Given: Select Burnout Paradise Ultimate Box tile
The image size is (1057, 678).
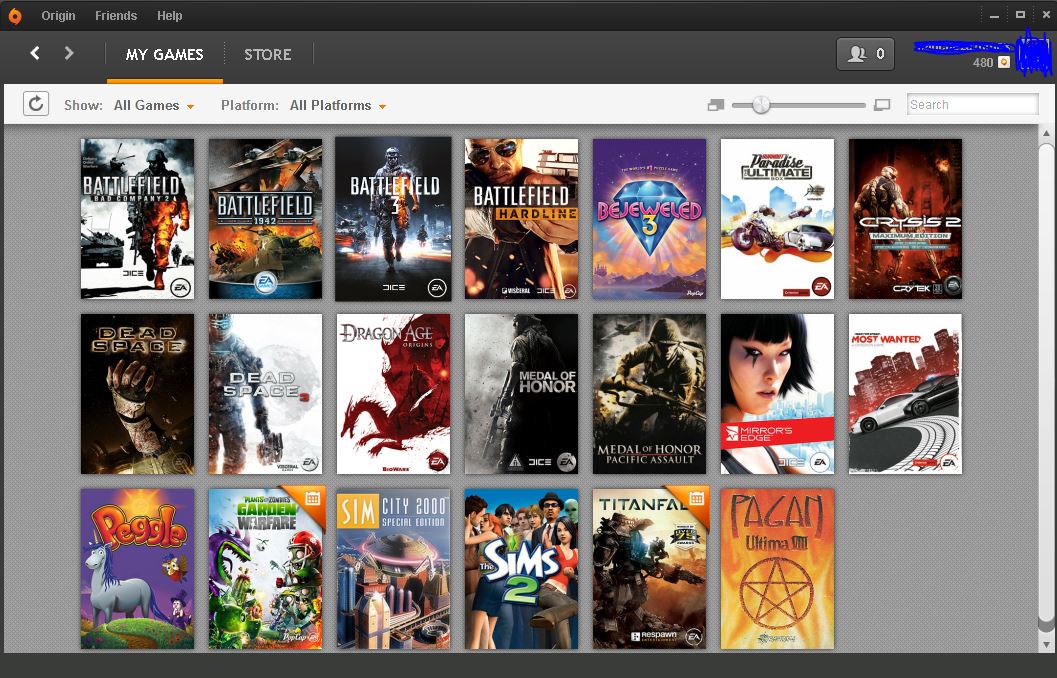Looking at the screenshot, I should click(x=777, y=219).
